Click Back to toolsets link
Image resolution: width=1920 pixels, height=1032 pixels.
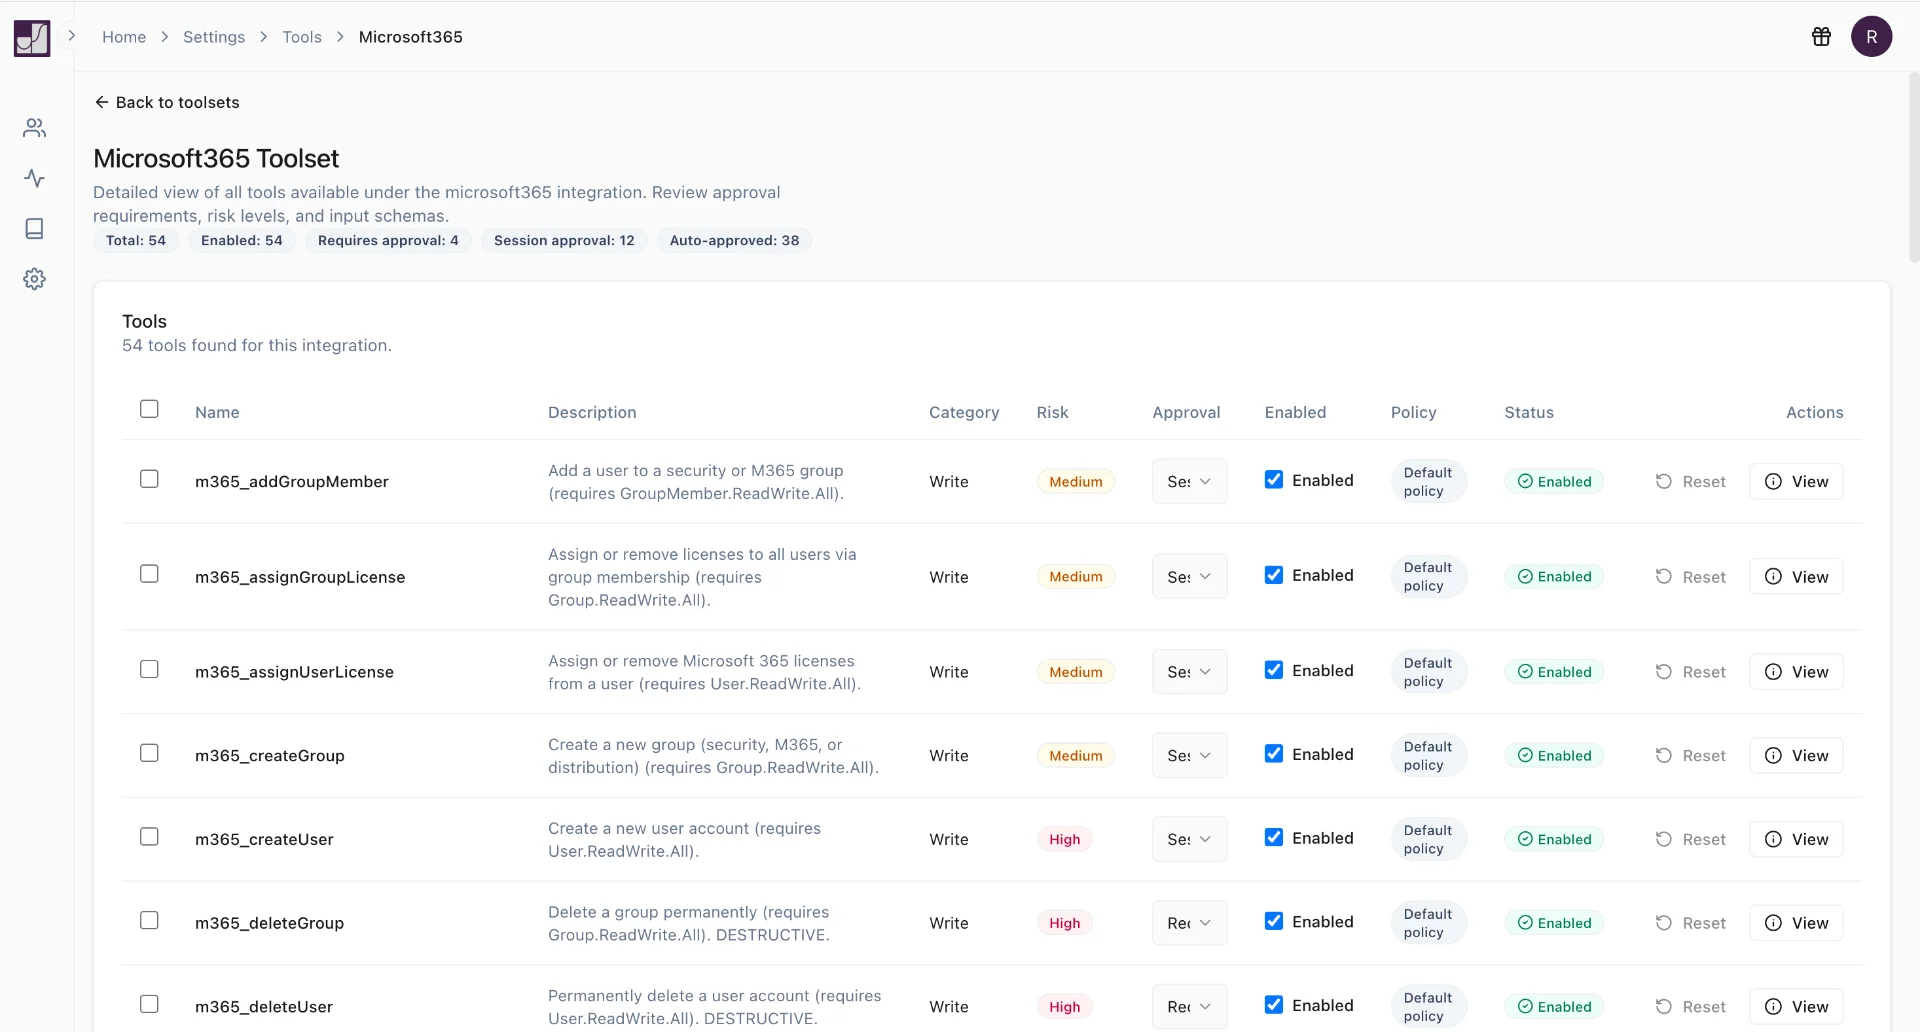tap(167, 102)
